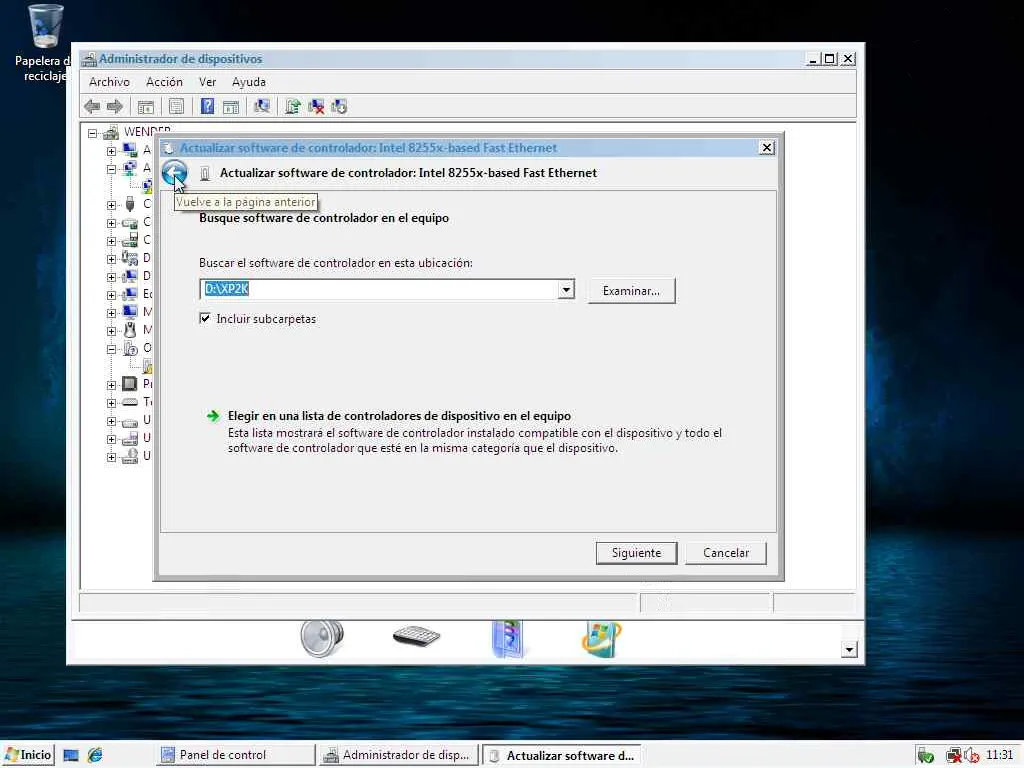Viewport: 1024px width, 768px height.
Task: Open the Ver menu
Action: [207, 82]
